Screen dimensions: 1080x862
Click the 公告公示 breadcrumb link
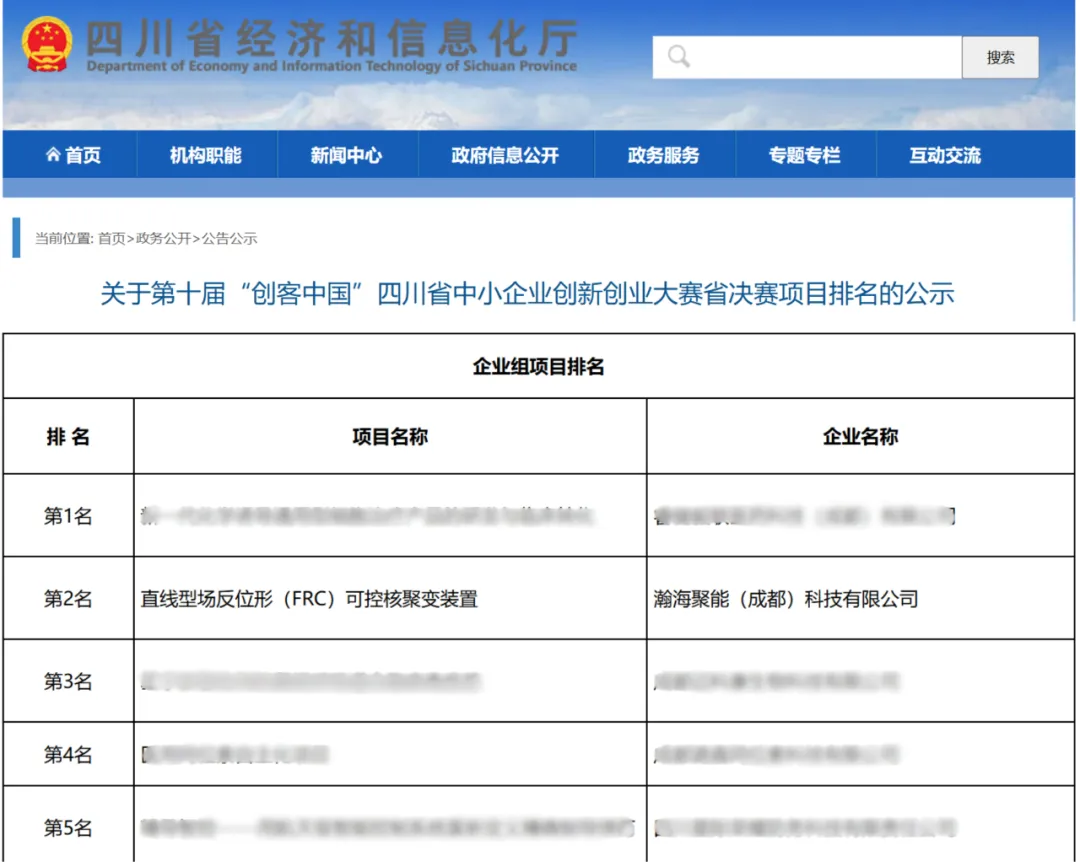coord(230,238)
